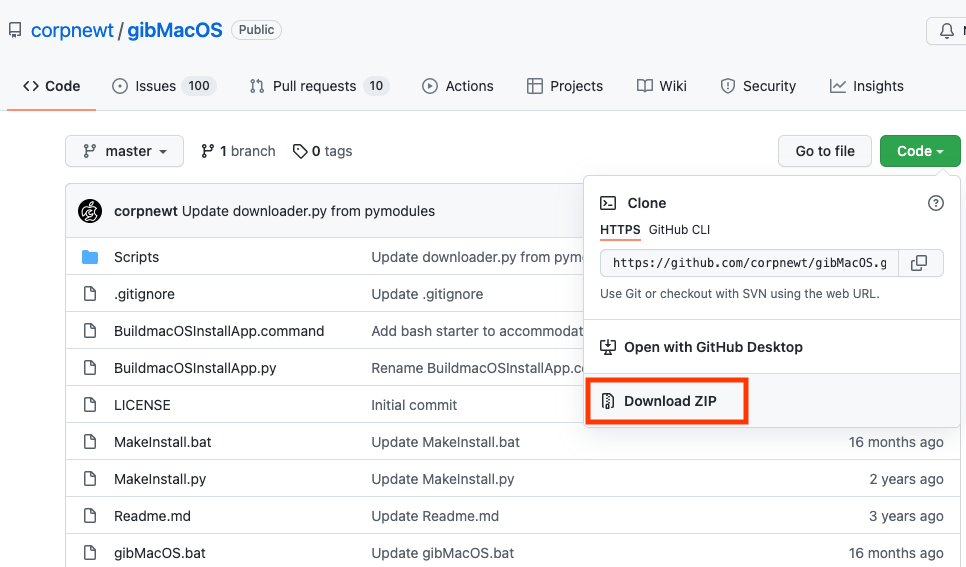Open the Readme.md file
966x567 pixels.
[x=152, y=516]
